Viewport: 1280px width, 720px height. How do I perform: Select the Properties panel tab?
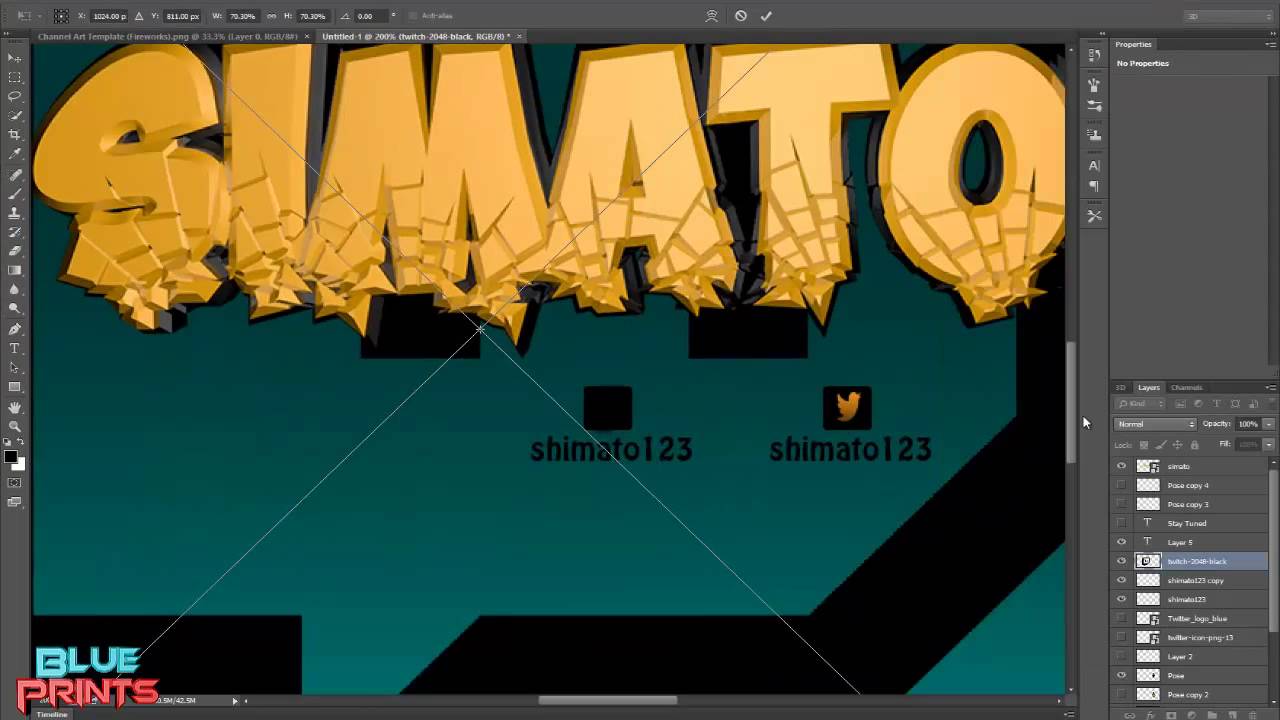tap(1133, 44)
